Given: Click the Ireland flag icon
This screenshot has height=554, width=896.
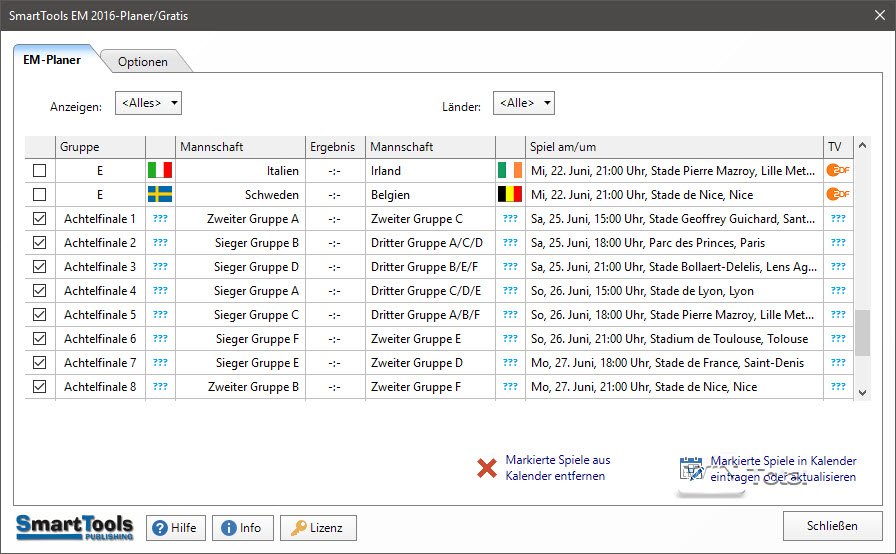Looking at the screenshot, I should click(509, 171).
